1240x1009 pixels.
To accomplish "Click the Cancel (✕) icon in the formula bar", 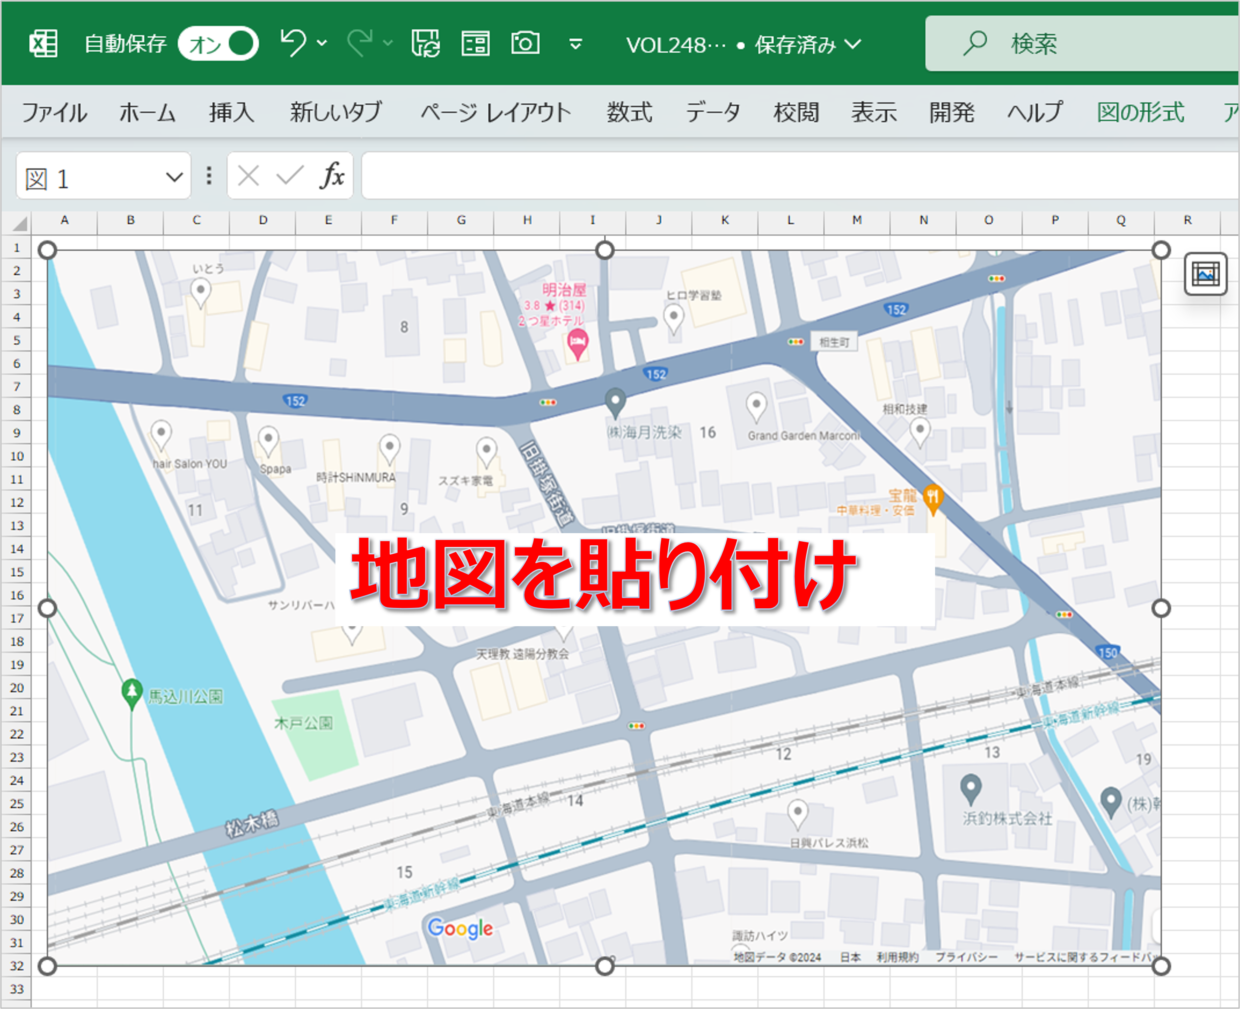I will point(249,175).
